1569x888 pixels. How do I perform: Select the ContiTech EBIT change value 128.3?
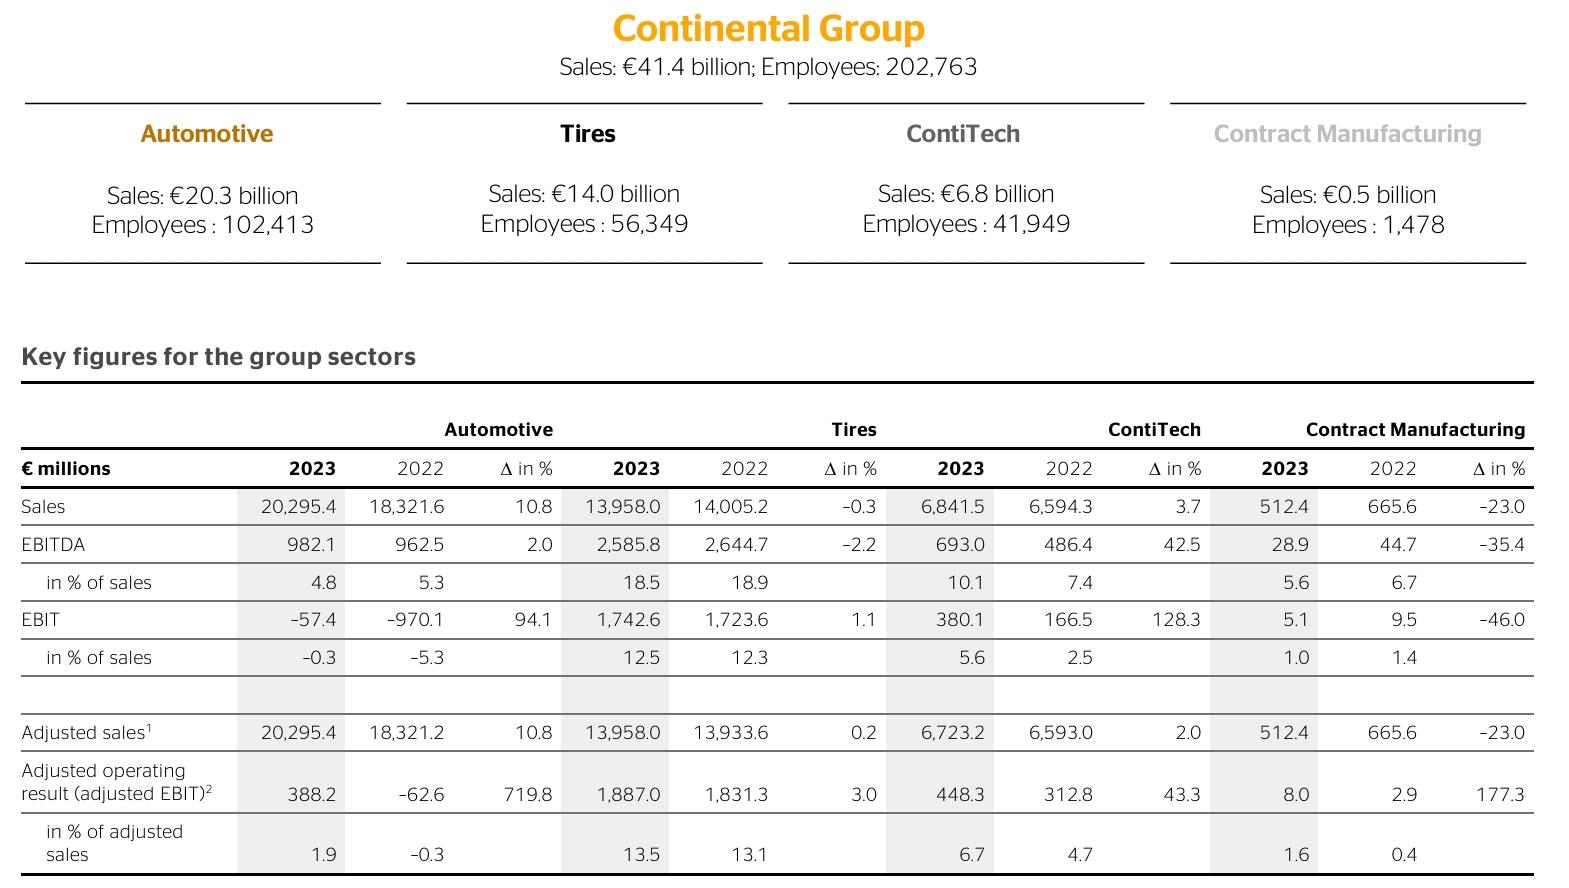1175,620
